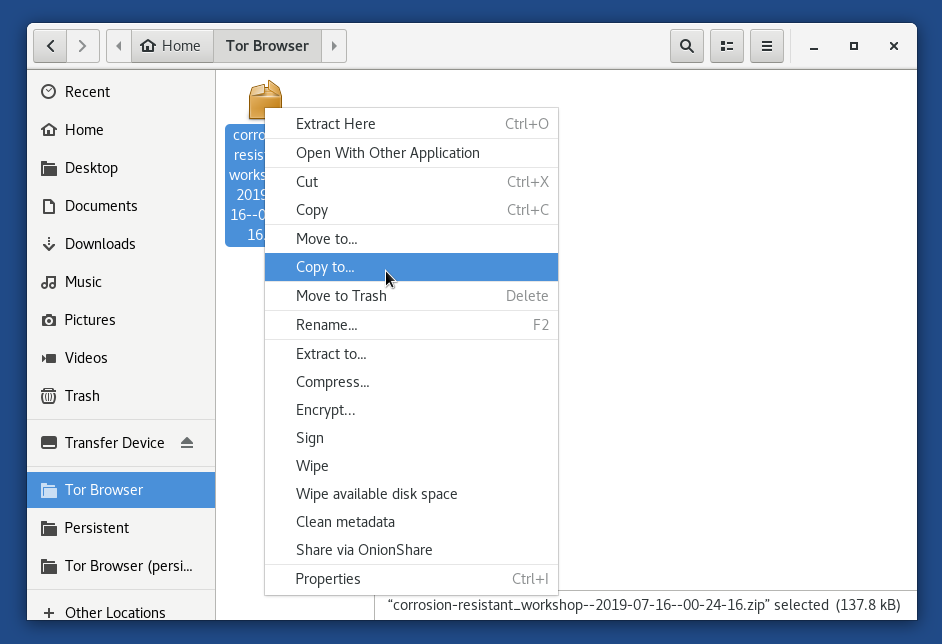Close the file manager window
Viewport: 942px width, 644px height.
894,46
